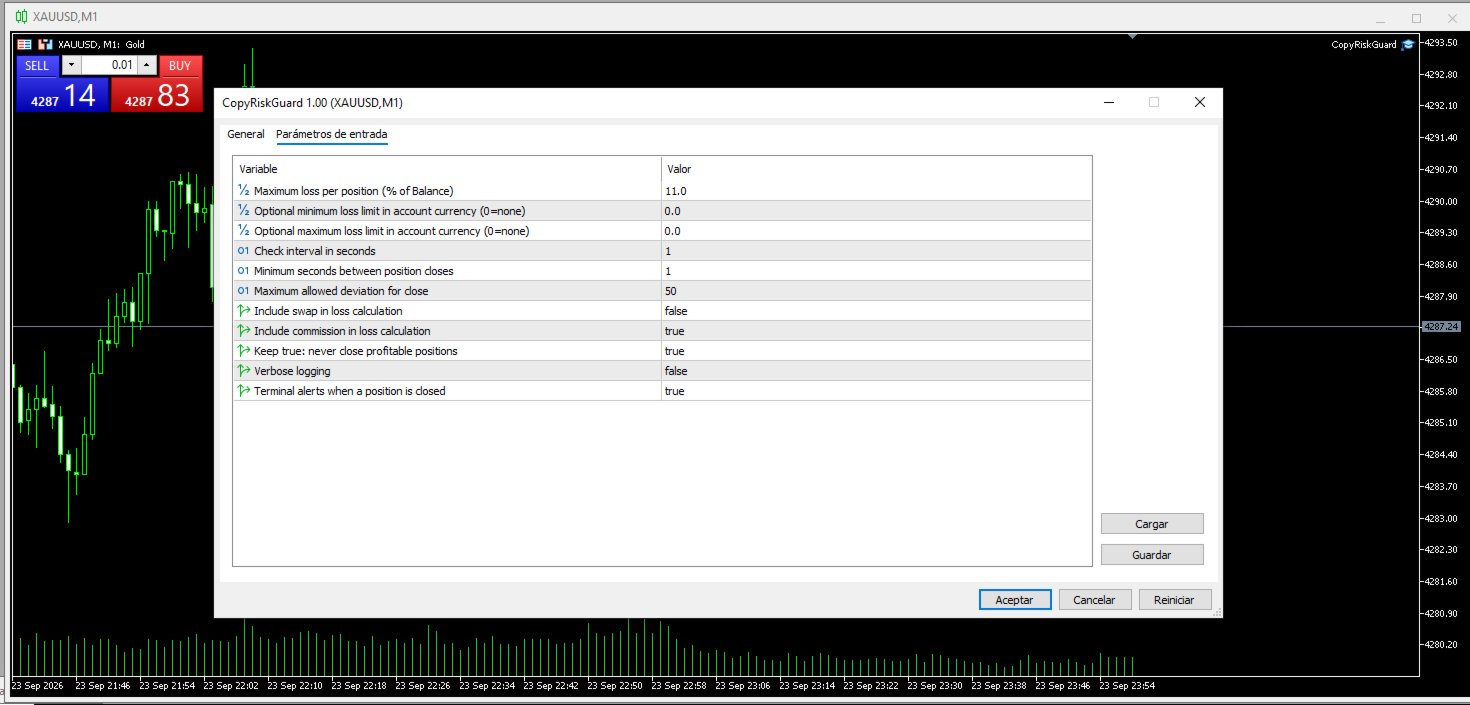Toggle Terminal alerts when position is closed value
The height and width of the screenshot is (705, 1470).
coord(876,391)
